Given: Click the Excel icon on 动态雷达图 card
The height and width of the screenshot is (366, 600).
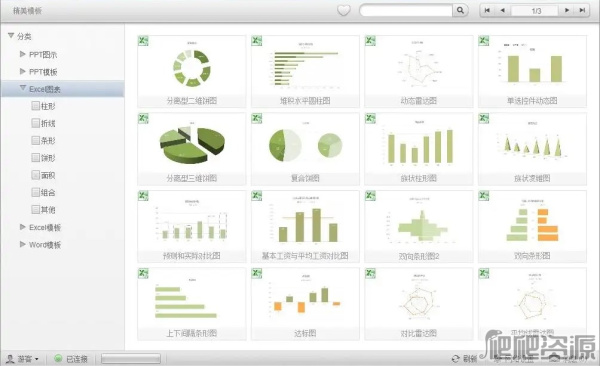Looking at the screenshot, I should tap(370, 41).
